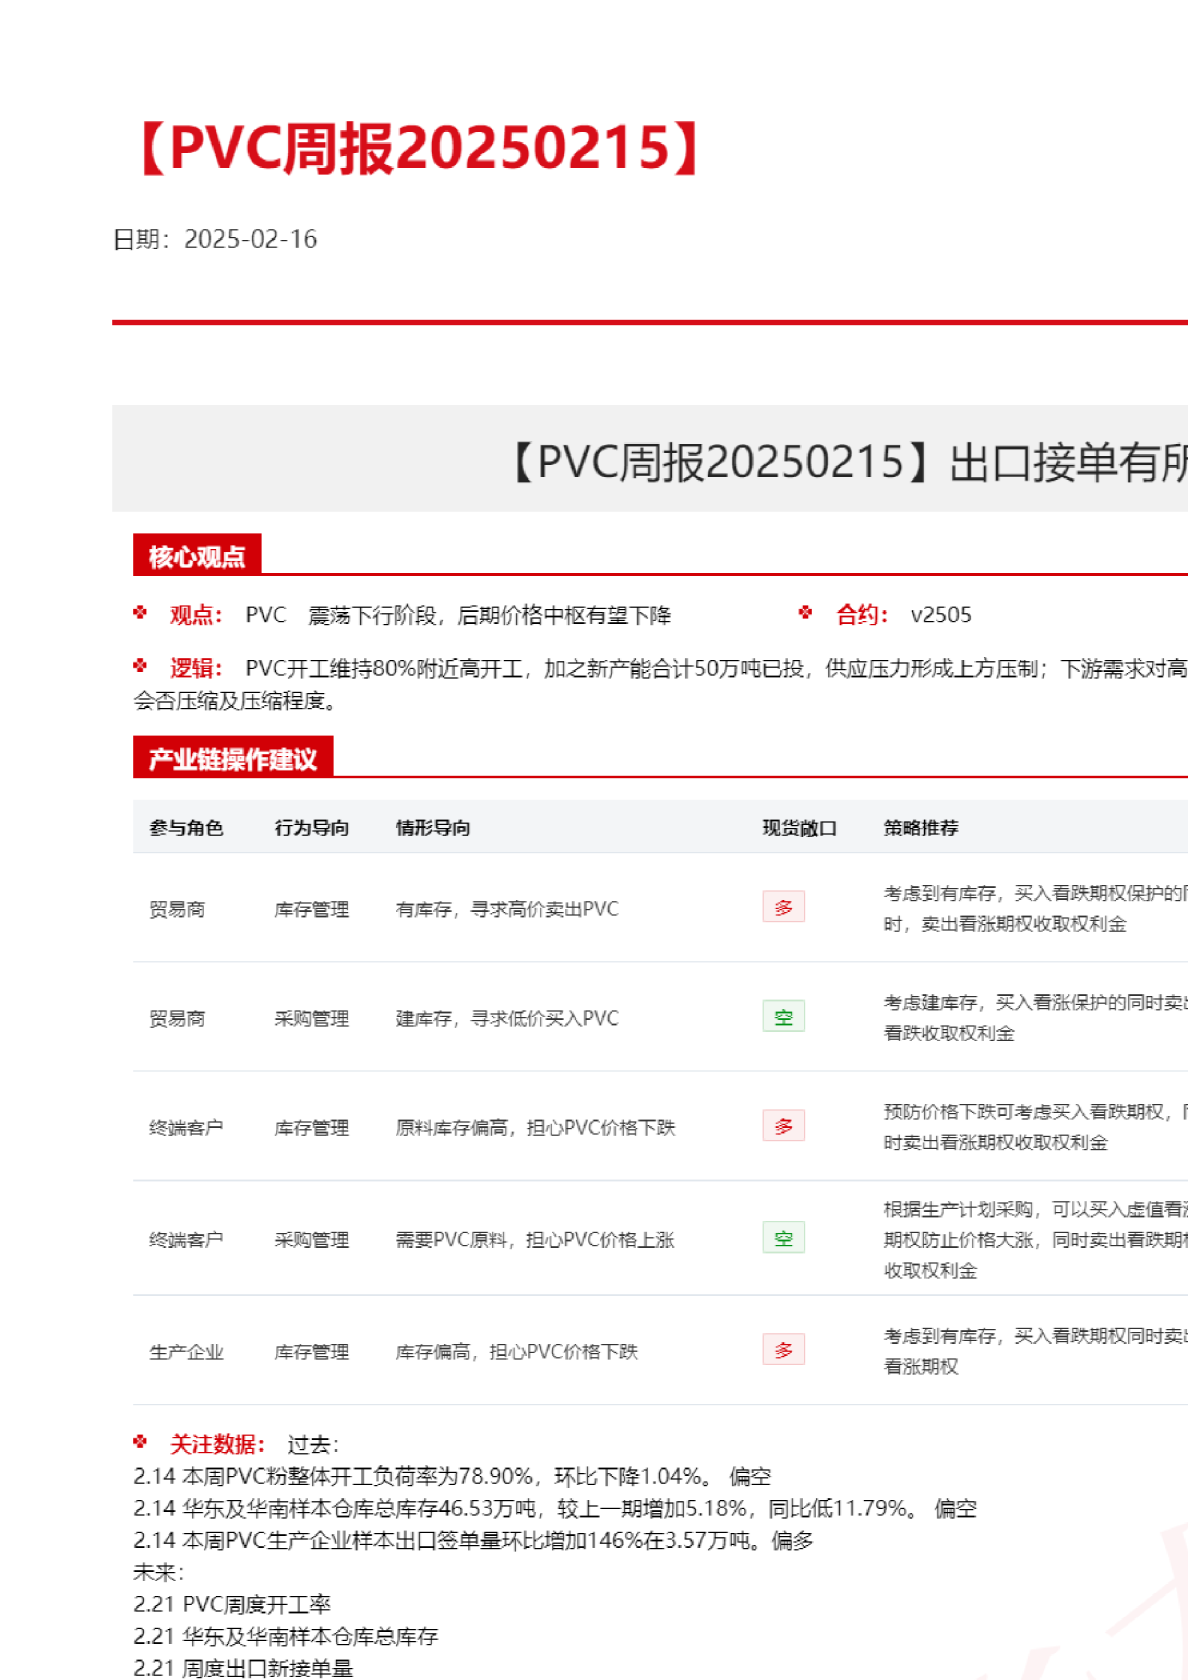
Task: Select the 核心观点 section tab
Action: coord(197,556)
